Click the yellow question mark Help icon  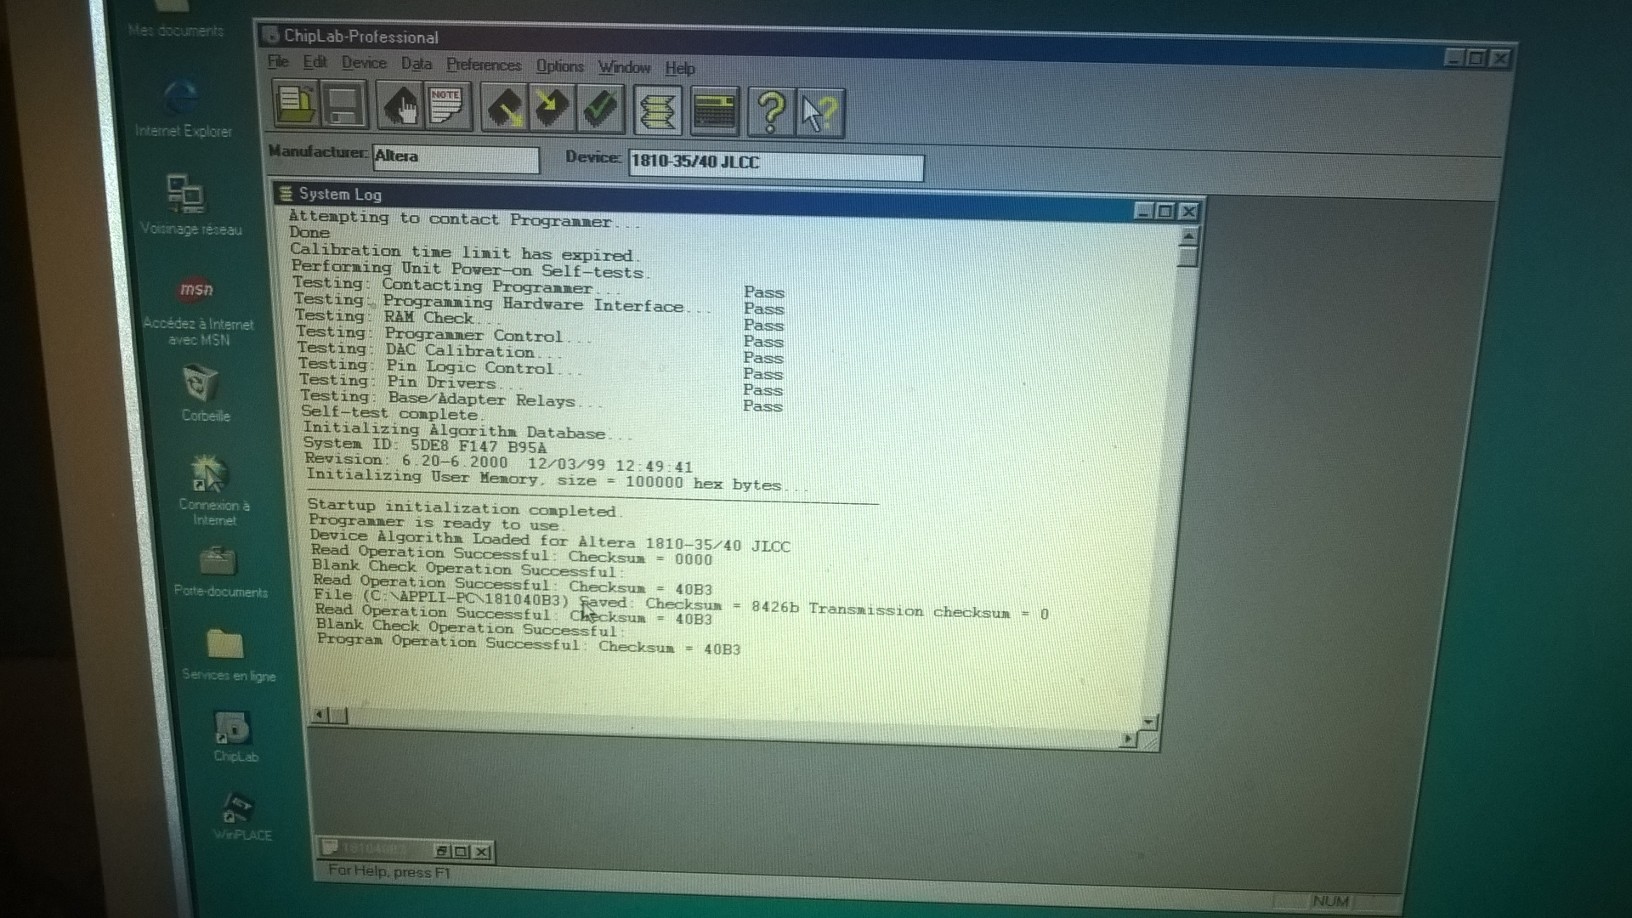pyautogui.click(x=770, y=113)
